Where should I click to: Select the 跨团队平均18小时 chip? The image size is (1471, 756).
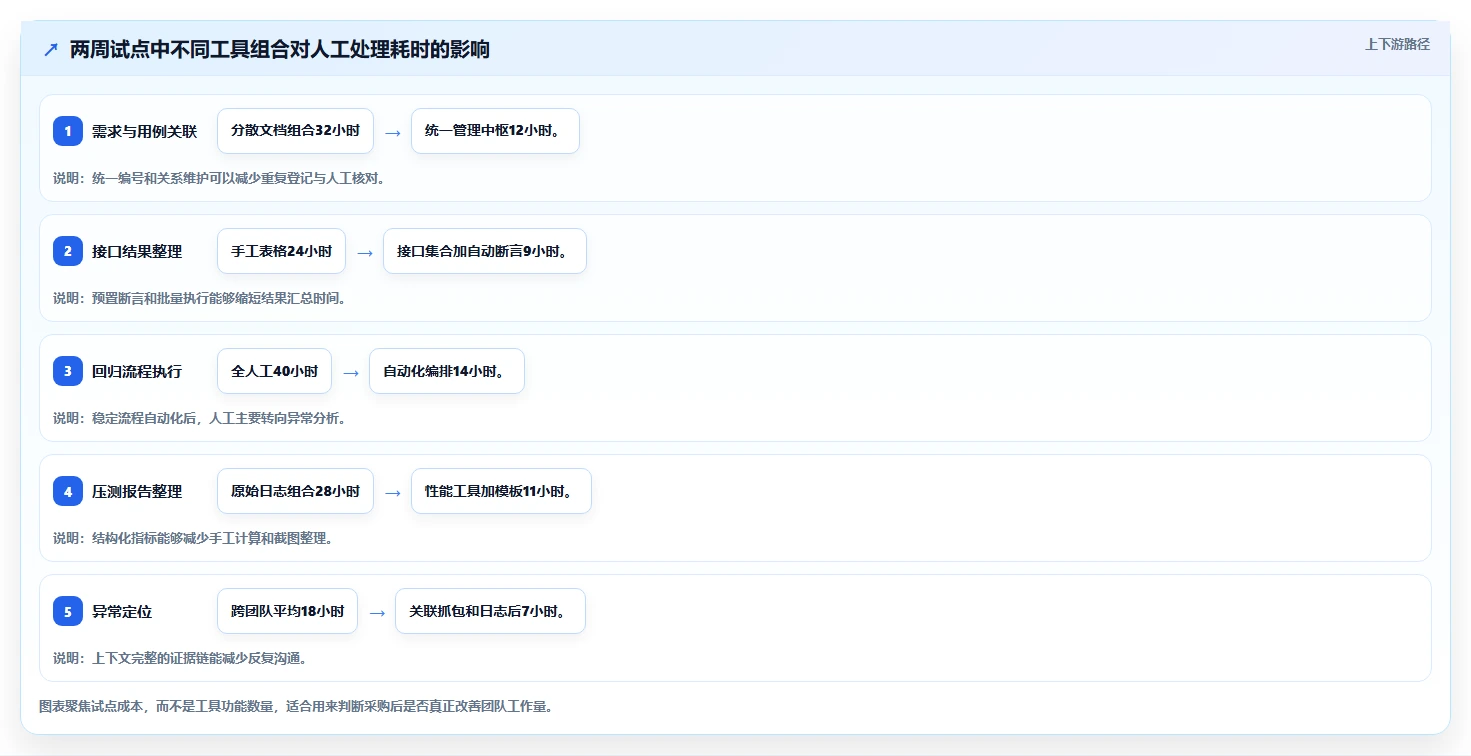pyautogui.click(x=287, y=611)
